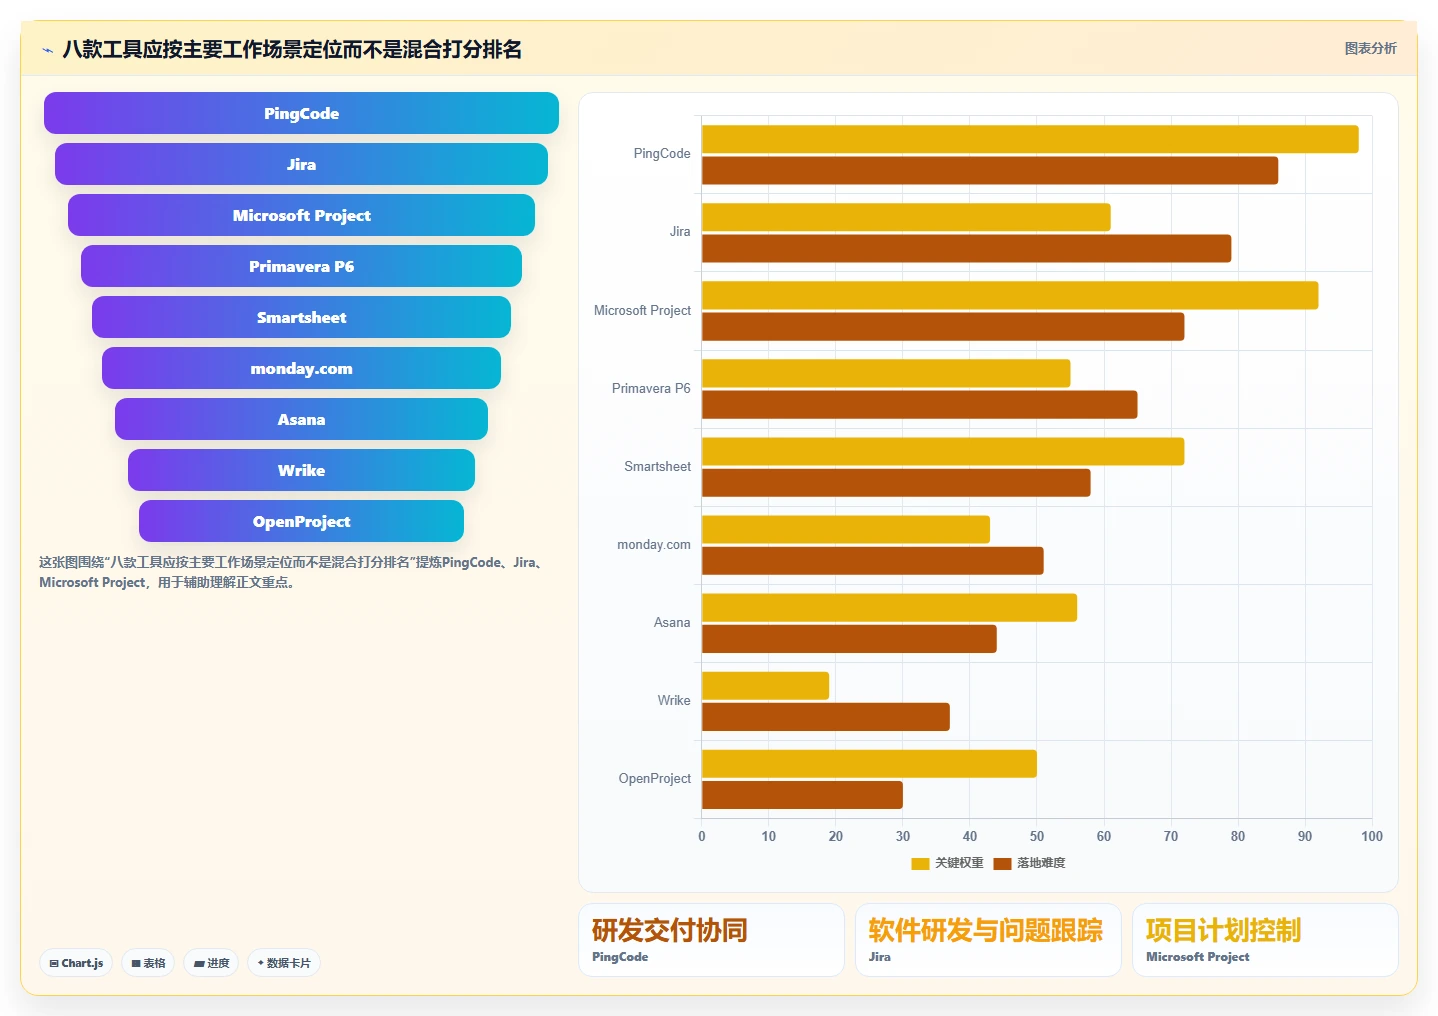Select the Primavera P6 funnel bar
This screenshot has width=1438, height=1016.
301,266
